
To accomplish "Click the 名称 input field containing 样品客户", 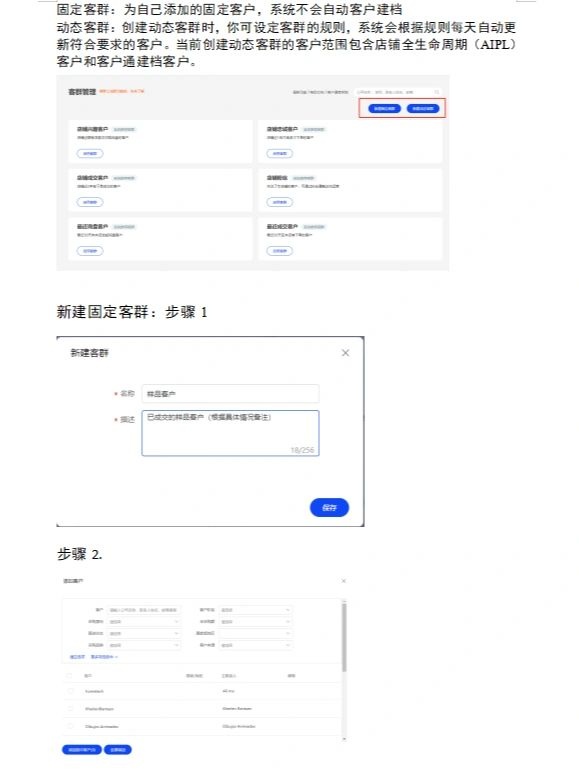I will point(230,394).
